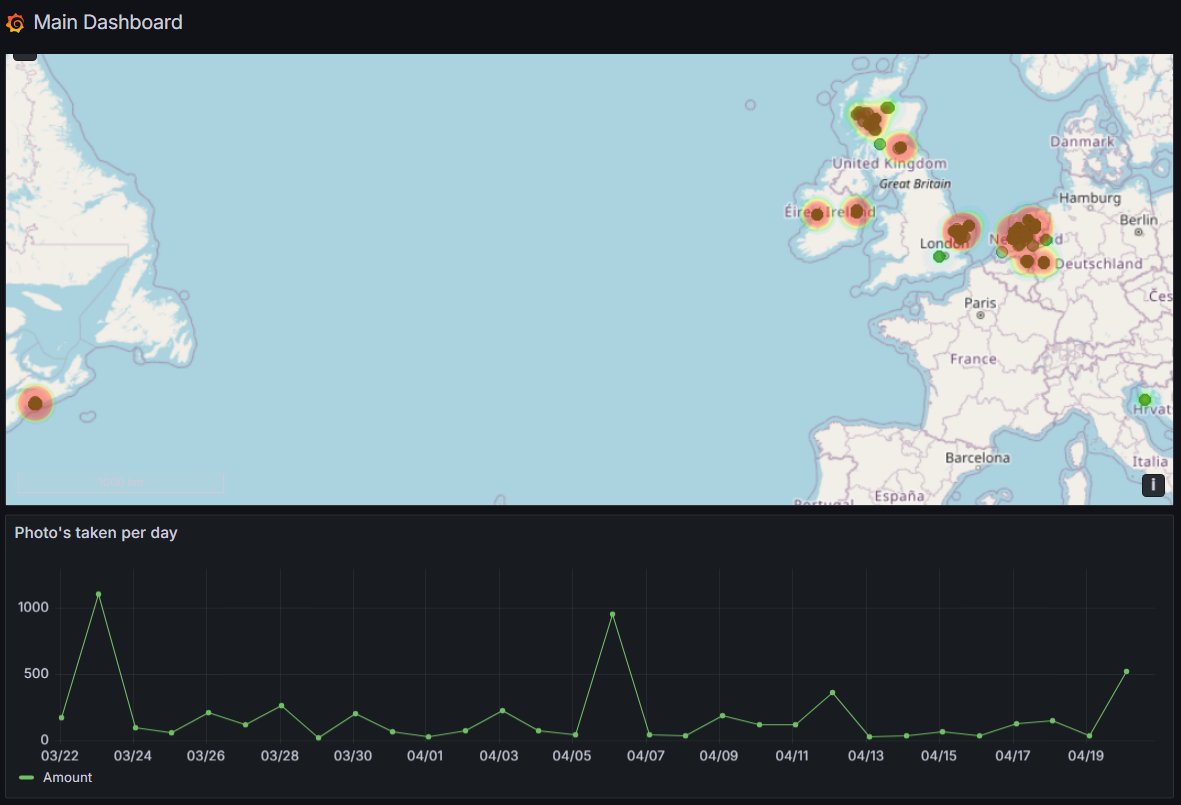Click the Italia label on the map
Image resolution: width=1181 pixels, height=805 pixels.
point(1150,462)
